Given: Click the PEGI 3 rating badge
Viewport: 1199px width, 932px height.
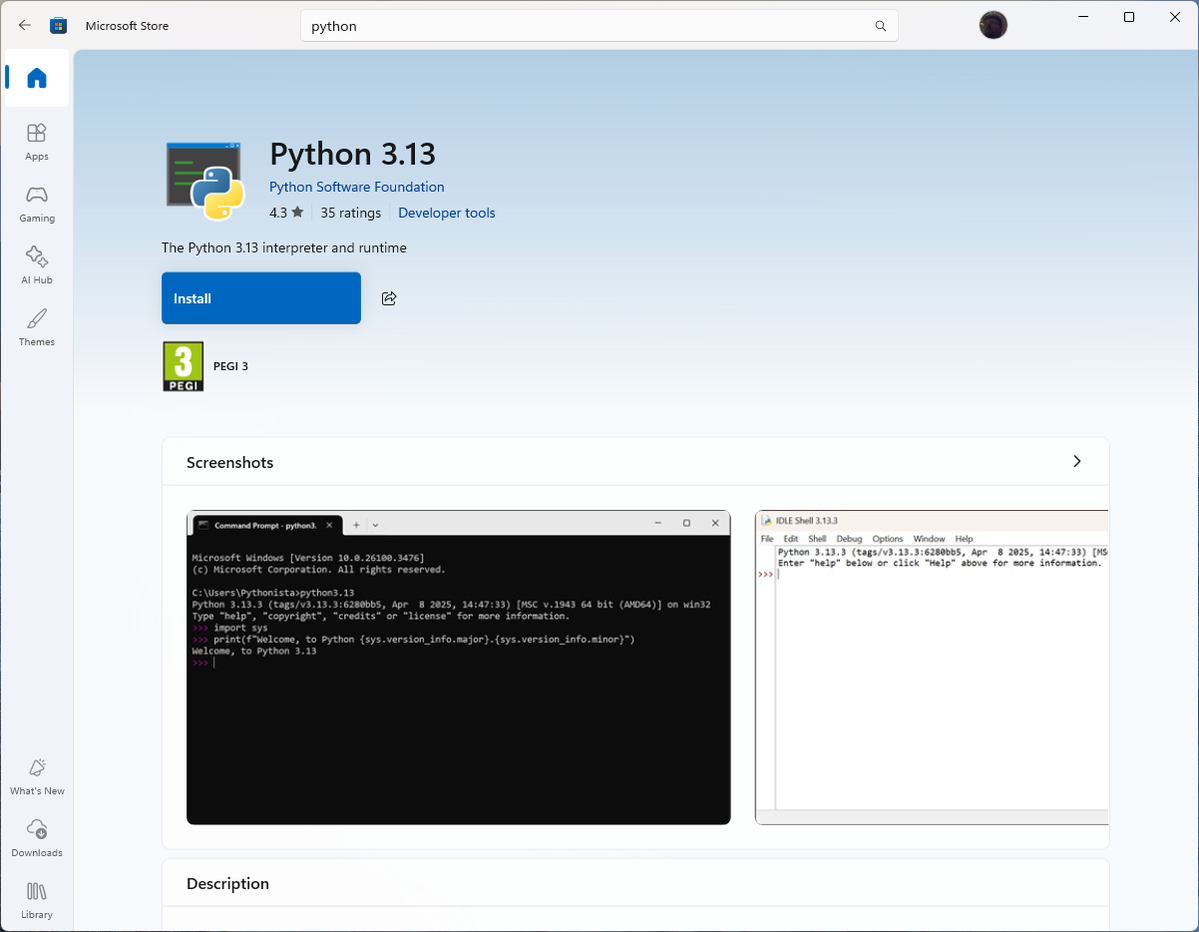Looking at the screenshot, I should (184, 366).
